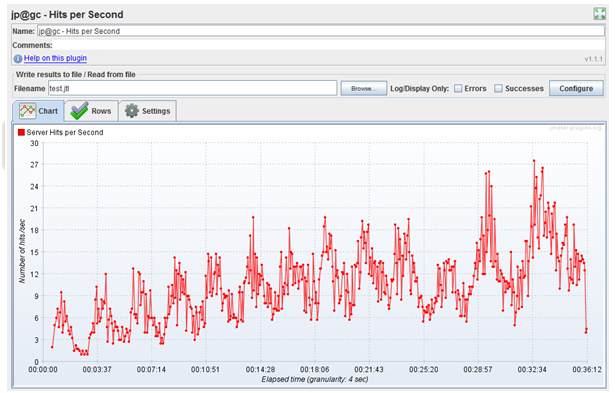Viewport: 615px width, 393px height.
Task: Click the Chart tab graph icon
Action: click(x=27, y=111)
